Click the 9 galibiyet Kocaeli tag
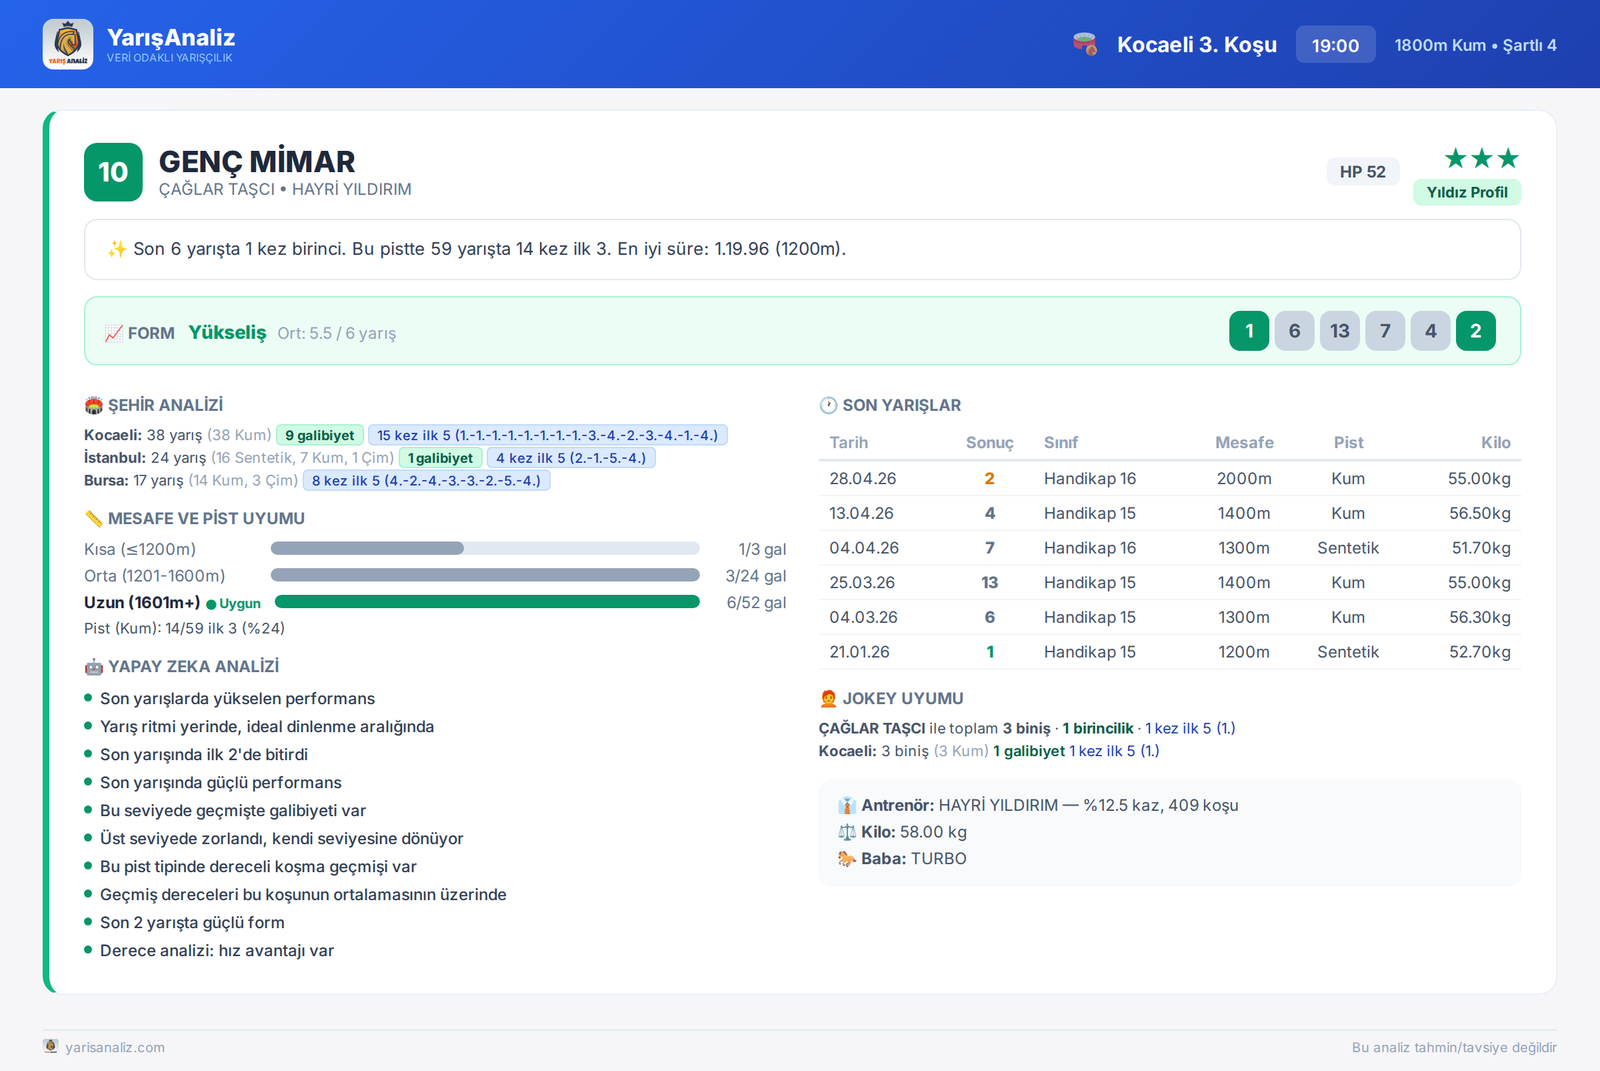The height and width of the screenshot is (1071, 1600). pyautogui.click(x=320, y=435)
